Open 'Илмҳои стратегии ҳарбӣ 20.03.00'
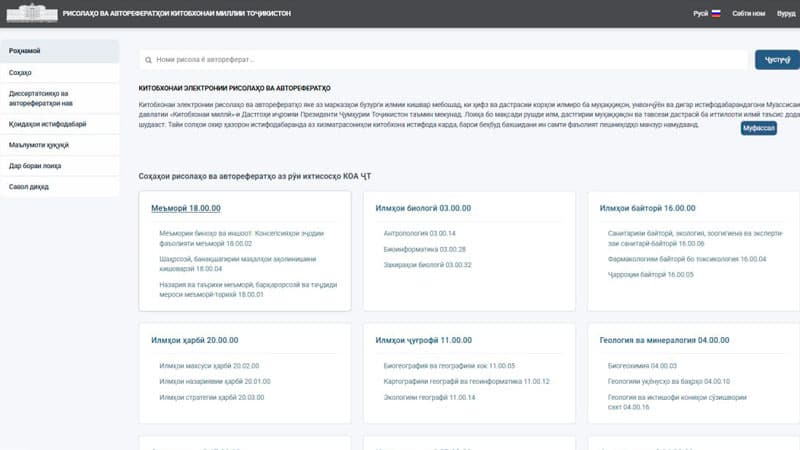The height and width of the screenshot is (450, 800). (x=212, y=397)
